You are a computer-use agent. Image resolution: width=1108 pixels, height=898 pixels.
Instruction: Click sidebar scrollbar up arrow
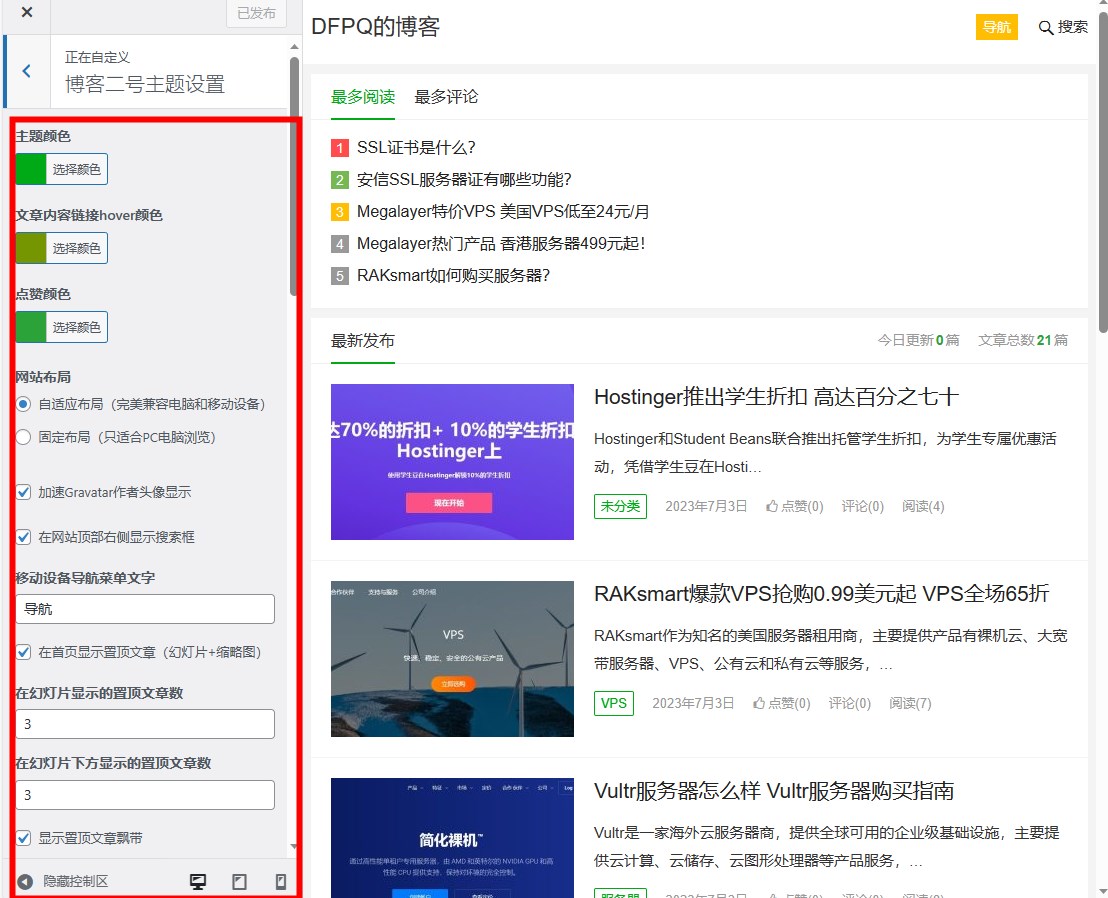[294, 47]
